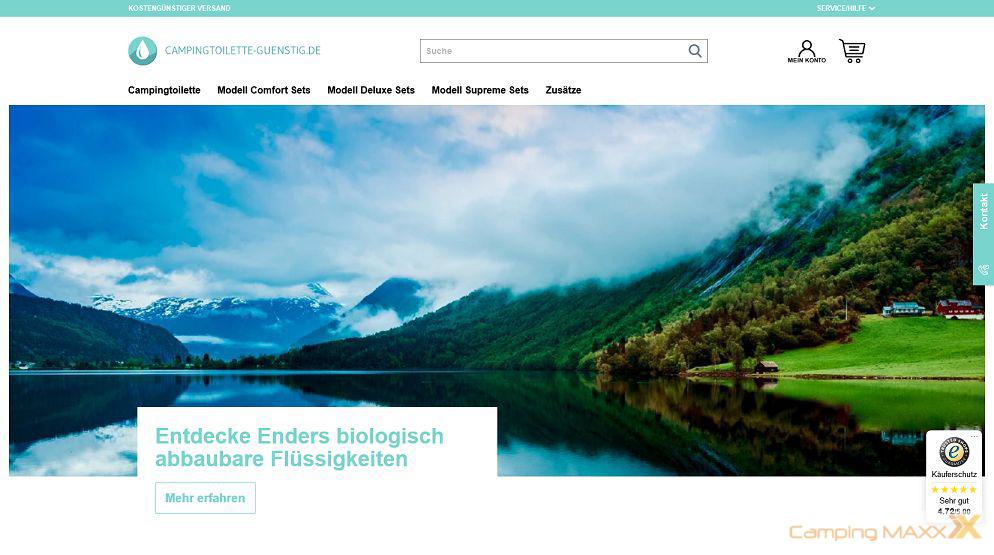Open the Entdecke Enders headline link
Screen dimensions: 994x555
[299, 447]
